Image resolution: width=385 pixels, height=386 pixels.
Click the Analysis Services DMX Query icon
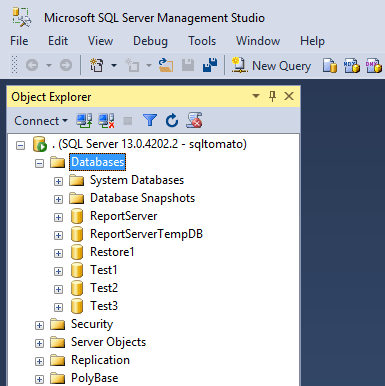(374, 66)
